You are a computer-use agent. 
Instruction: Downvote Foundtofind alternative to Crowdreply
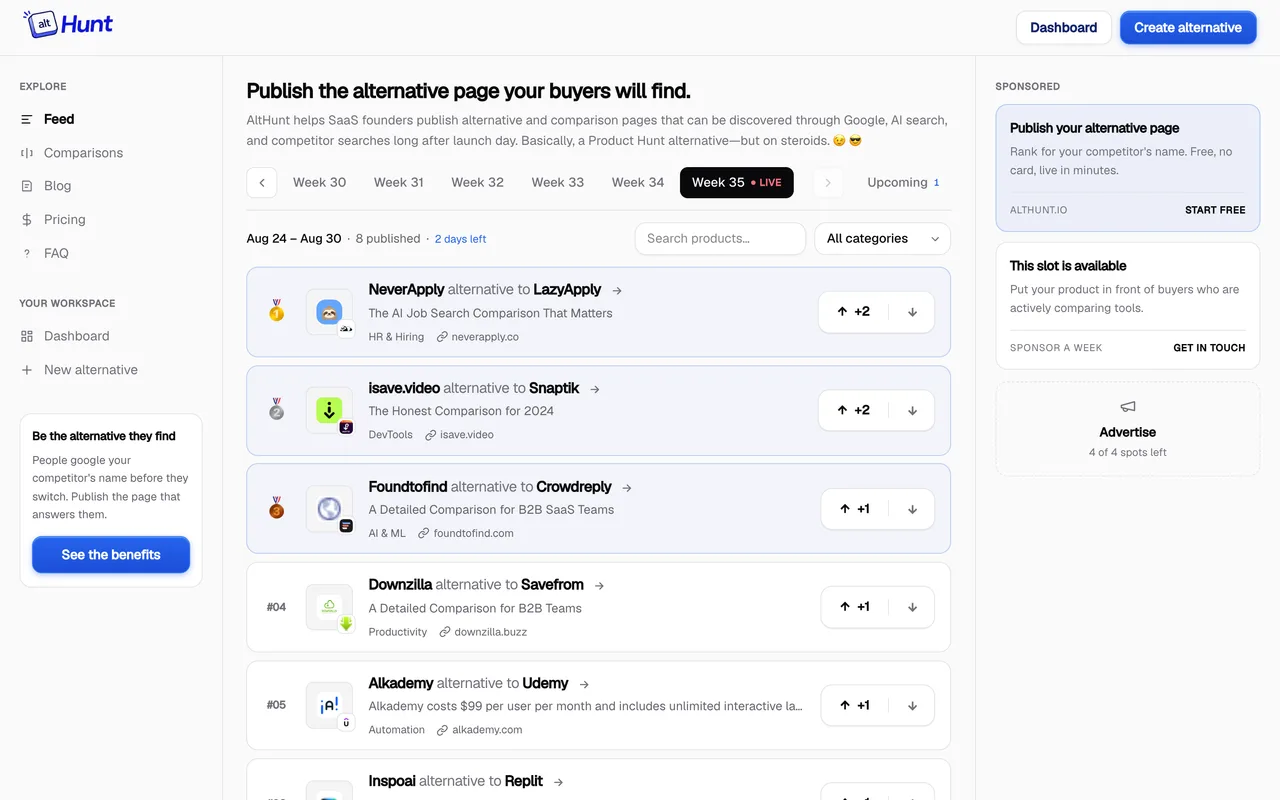[x=912, y=509]
